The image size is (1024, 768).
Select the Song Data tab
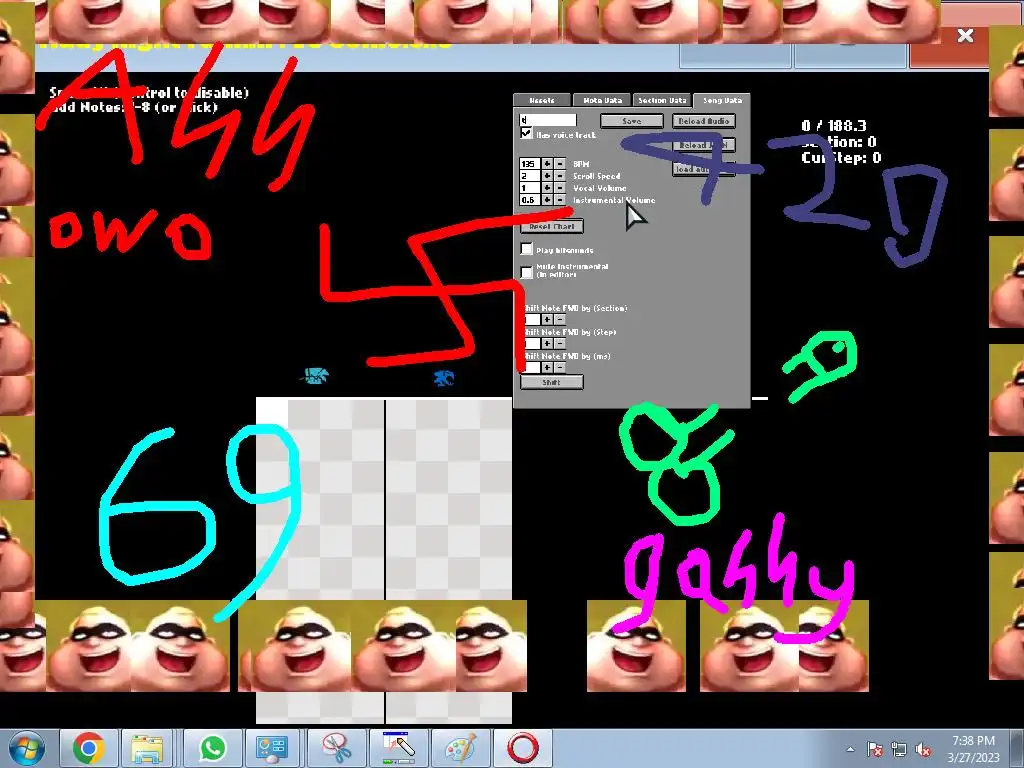[x=722, y=101]
